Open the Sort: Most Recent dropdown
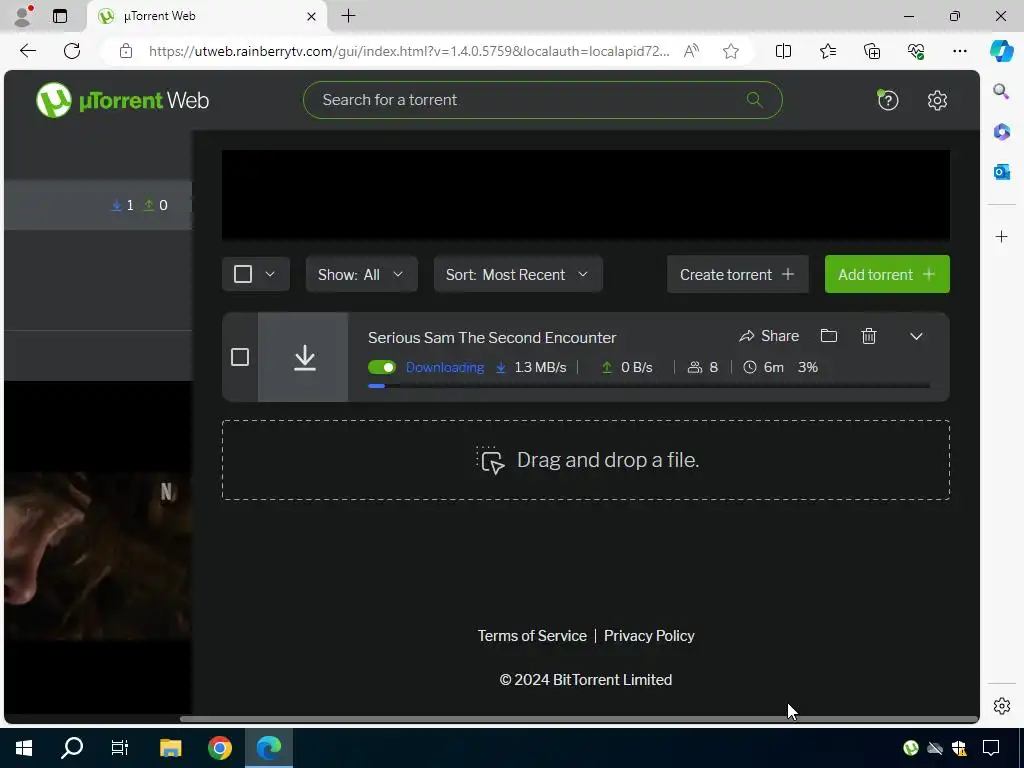Image resolution: width=1024 pixels, height=768 pixels. pyautogui.click(x=518, y=274)
